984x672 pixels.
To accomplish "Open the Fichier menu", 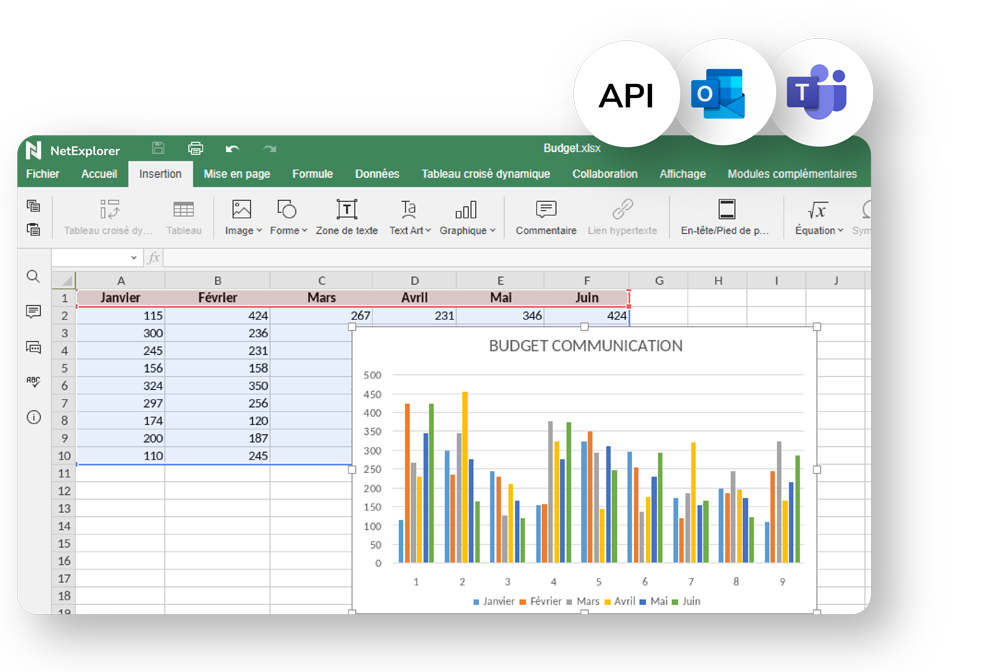I will click(x=43, y=174).
